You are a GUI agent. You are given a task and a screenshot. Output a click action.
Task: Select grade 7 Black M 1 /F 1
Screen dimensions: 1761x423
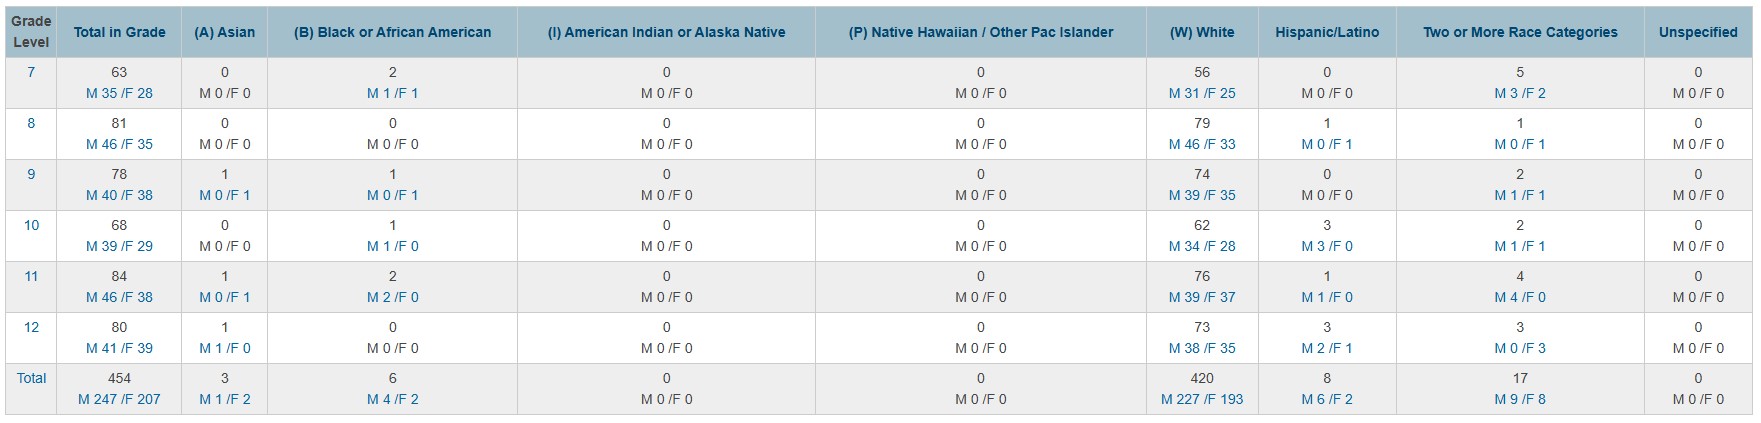coord(392,93)
